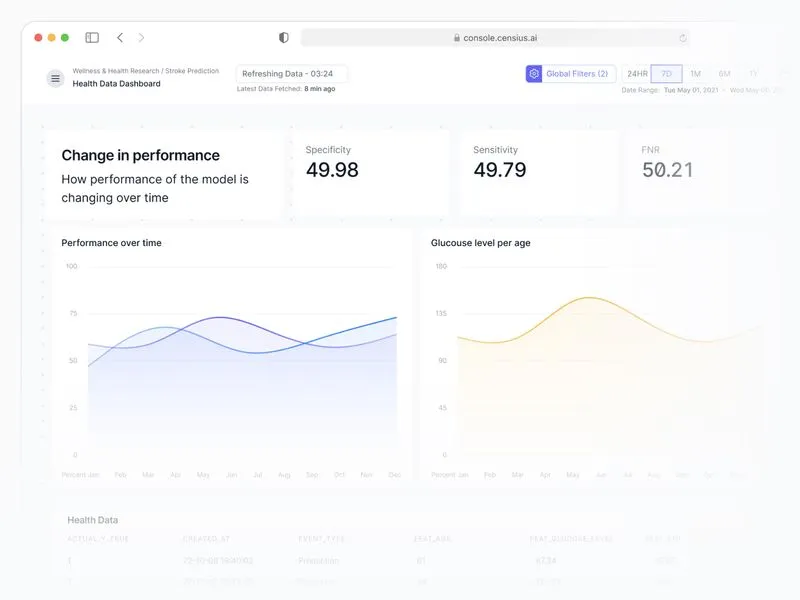The image size is (800, 600).
Task: Go back with the browser back arrow
Action: pos(120,38)
